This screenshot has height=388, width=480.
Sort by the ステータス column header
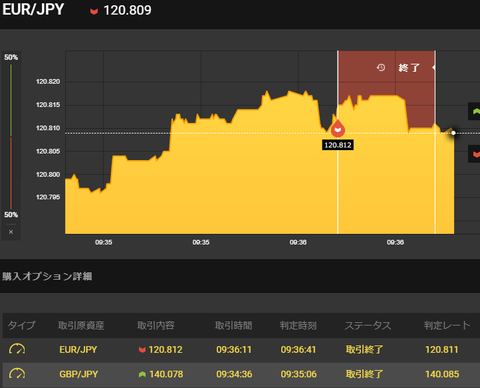368,325
